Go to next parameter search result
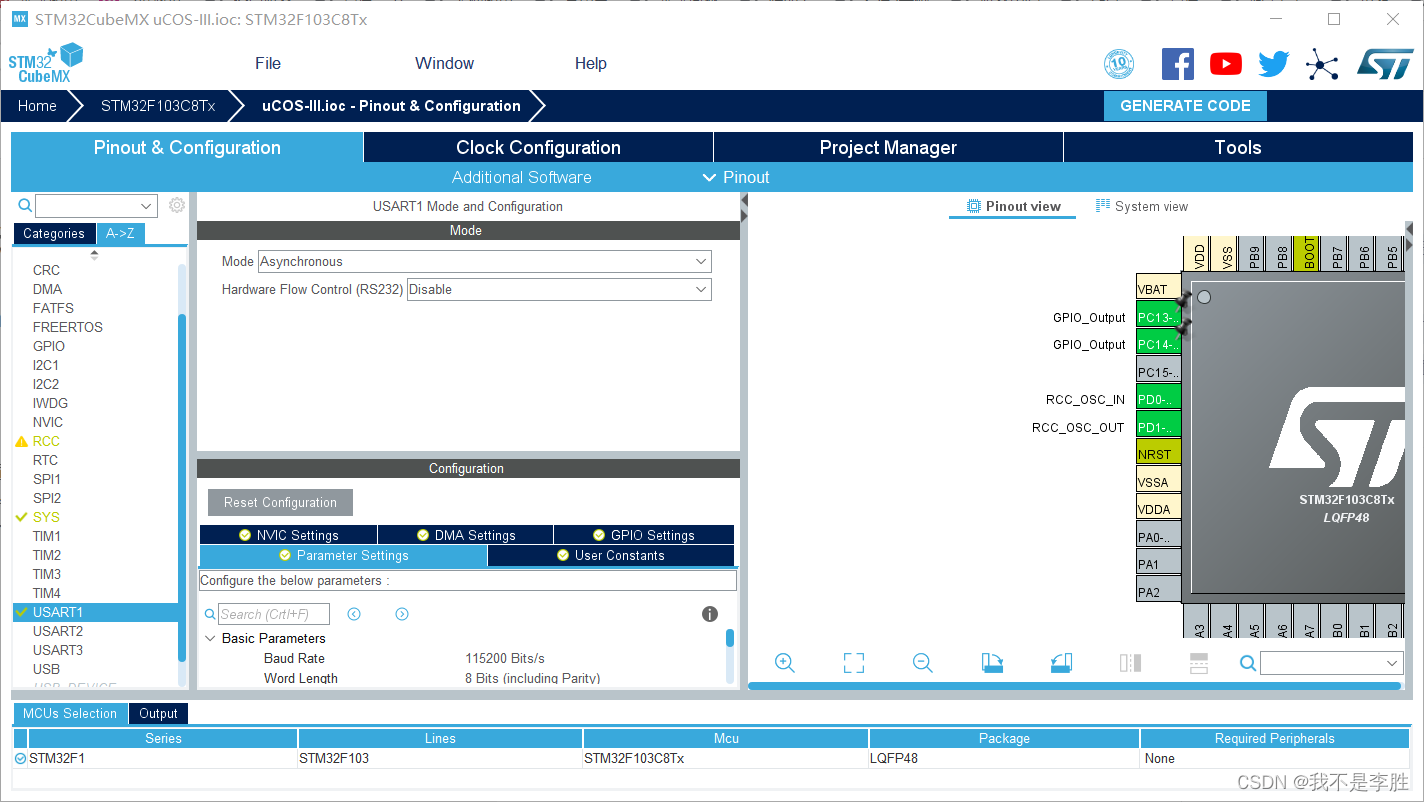This screenshot has height=802, width=1424. point(402,614)
